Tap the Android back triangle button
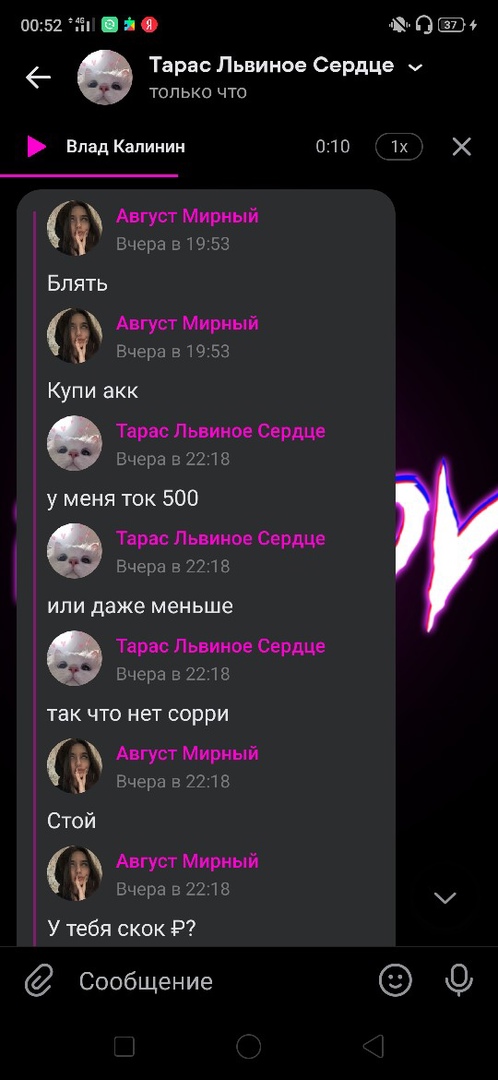Viewport: 498px width, 1080px height. click(x=373, y=1046)
